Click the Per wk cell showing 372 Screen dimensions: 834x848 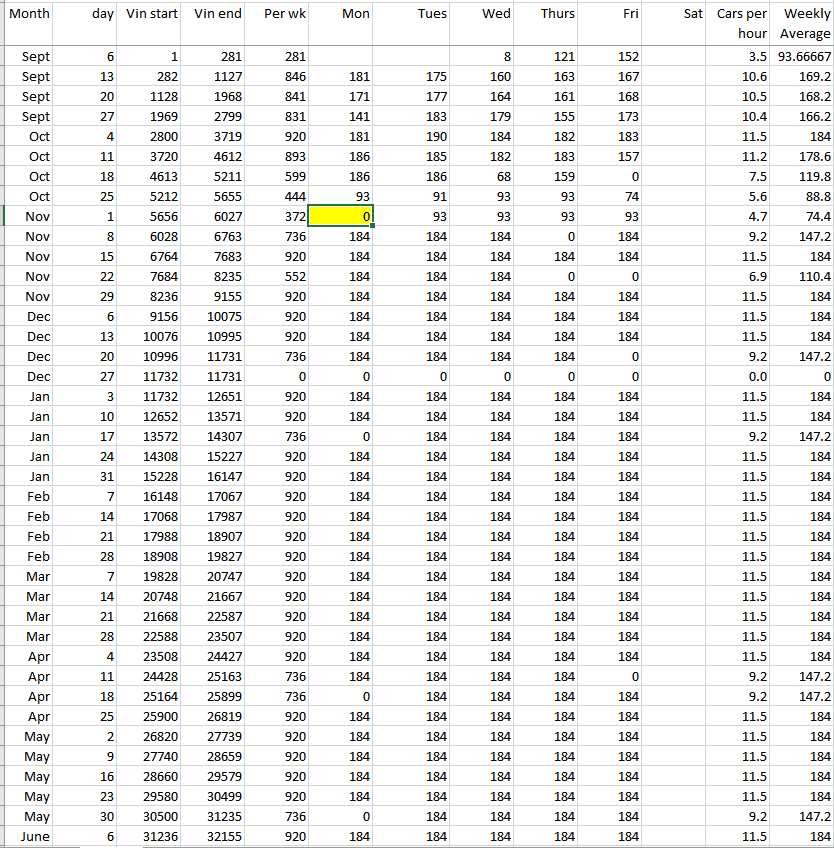279,217
